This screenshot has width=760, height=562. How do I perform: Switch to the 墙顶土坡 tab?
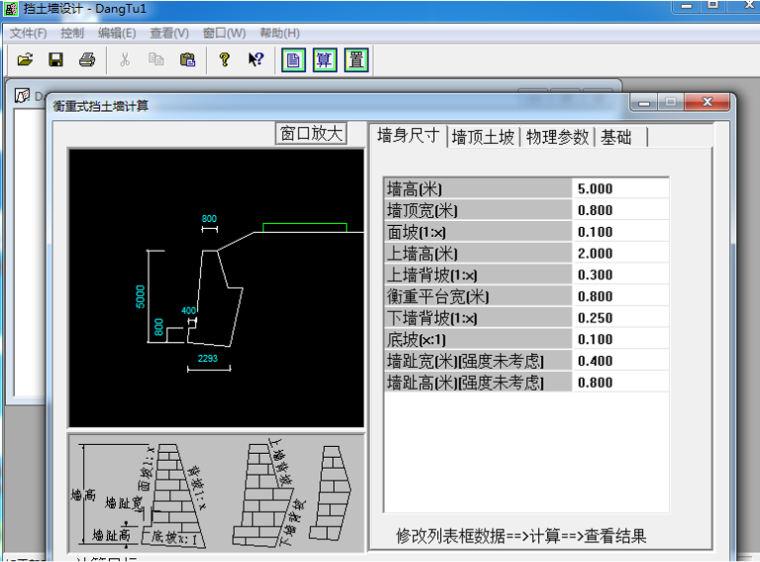483,137
